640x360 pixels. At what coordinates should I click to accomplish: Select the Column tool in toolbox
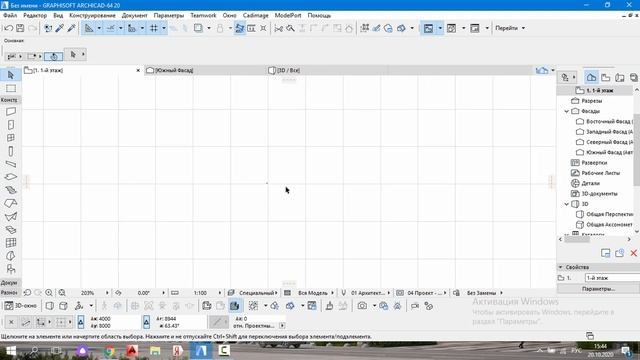click(x=11, y=151)
